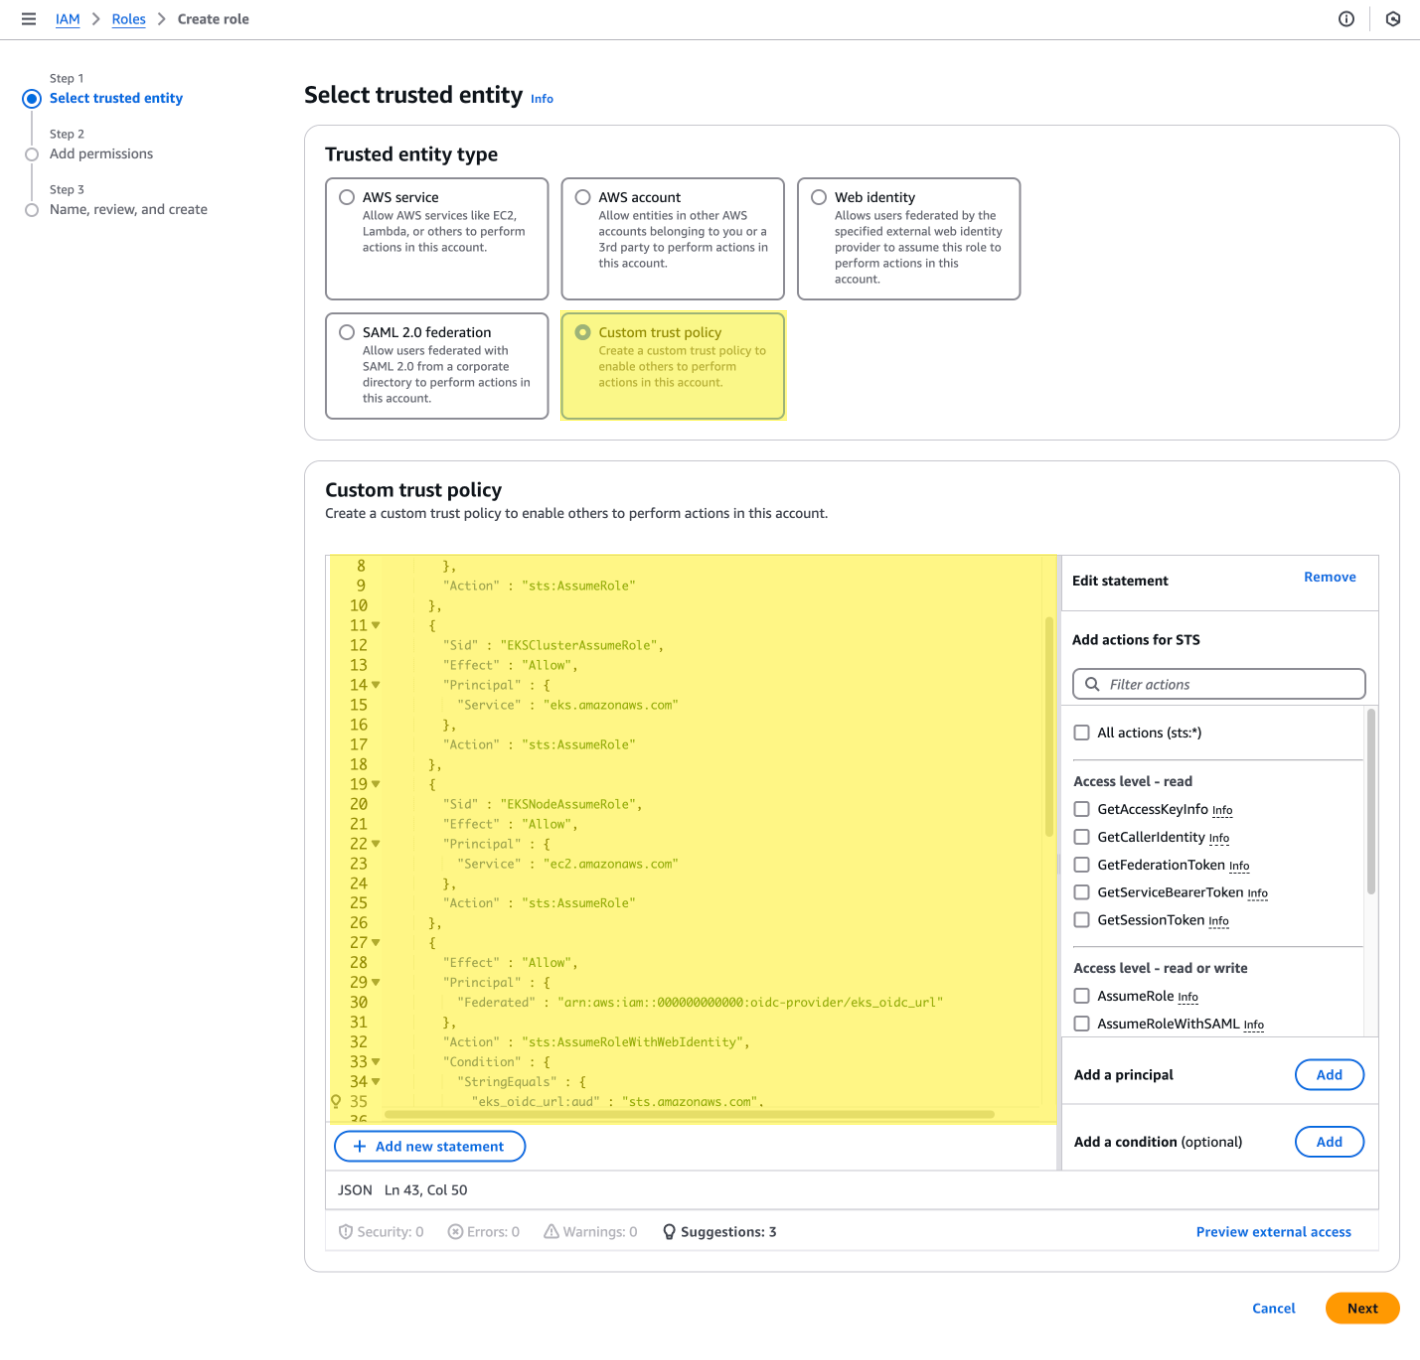Open the hamburger navigation menu
1420x1360 pixels.
click(29, 19)
